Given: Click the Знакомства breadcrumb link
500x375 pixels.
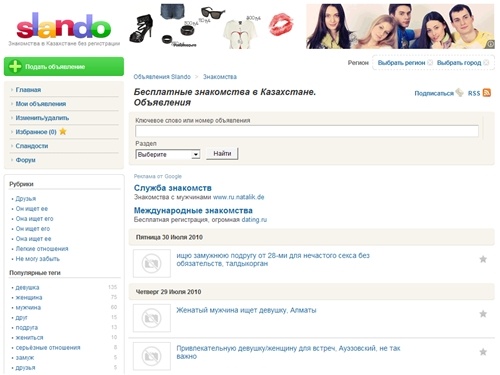Looking at the screenshot, I should coord(220,77).
